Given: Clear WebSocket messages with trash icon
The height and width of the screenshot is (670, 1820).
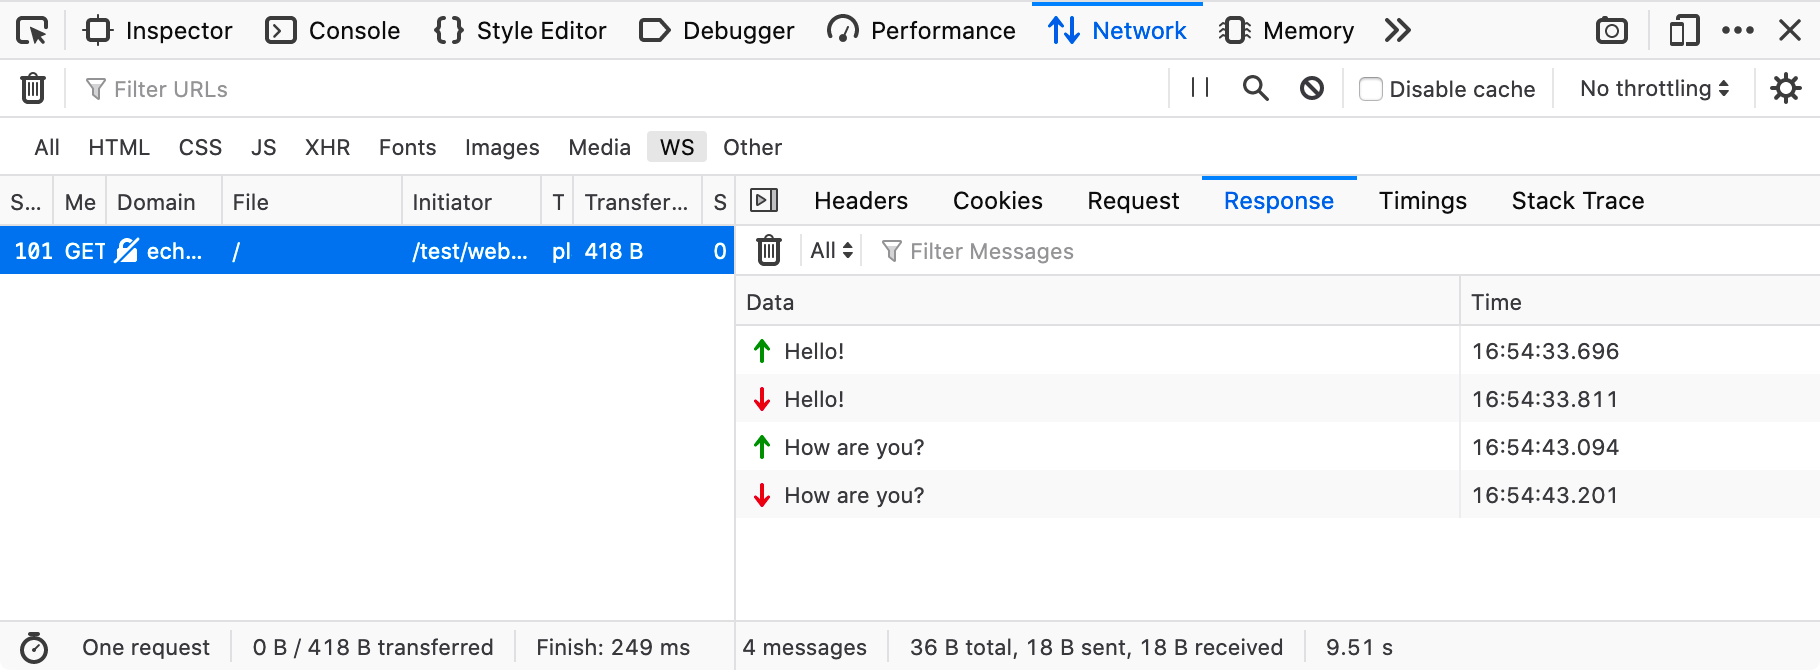Looking at the screenshot, I should pyautogui.click(x=768, y=251).
